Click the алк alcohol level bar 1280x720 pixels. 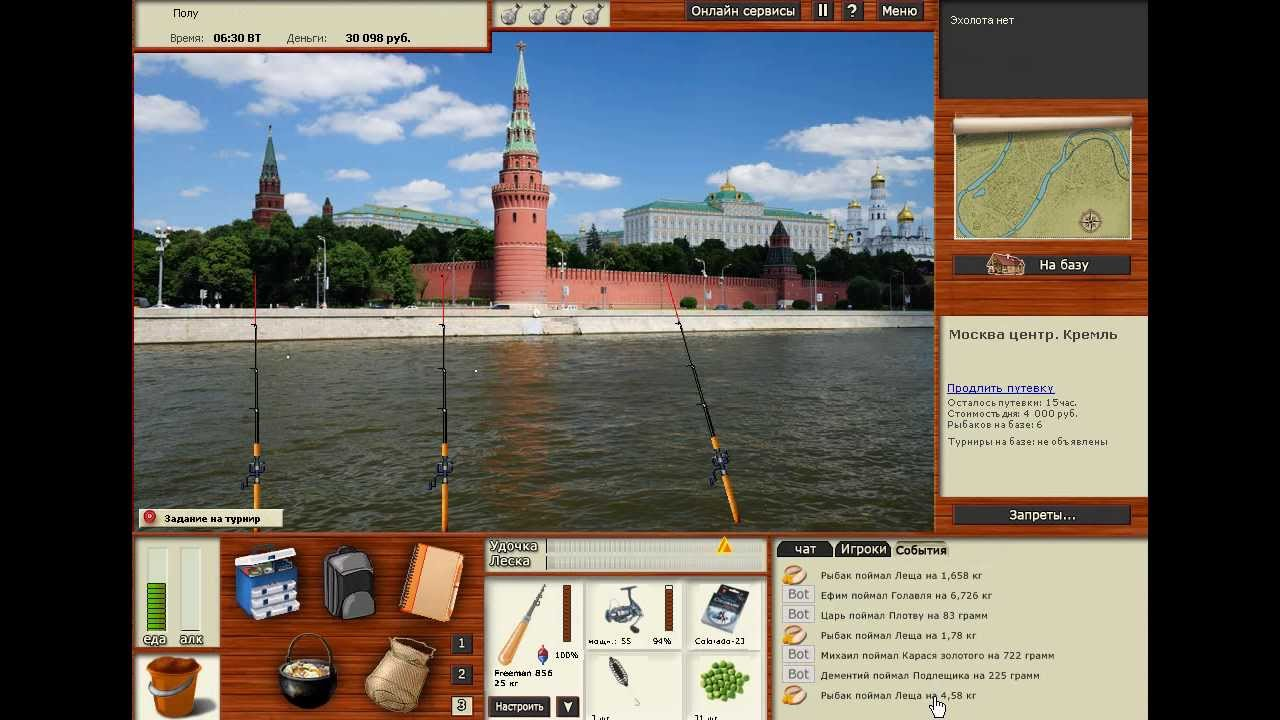click(190, 590)
